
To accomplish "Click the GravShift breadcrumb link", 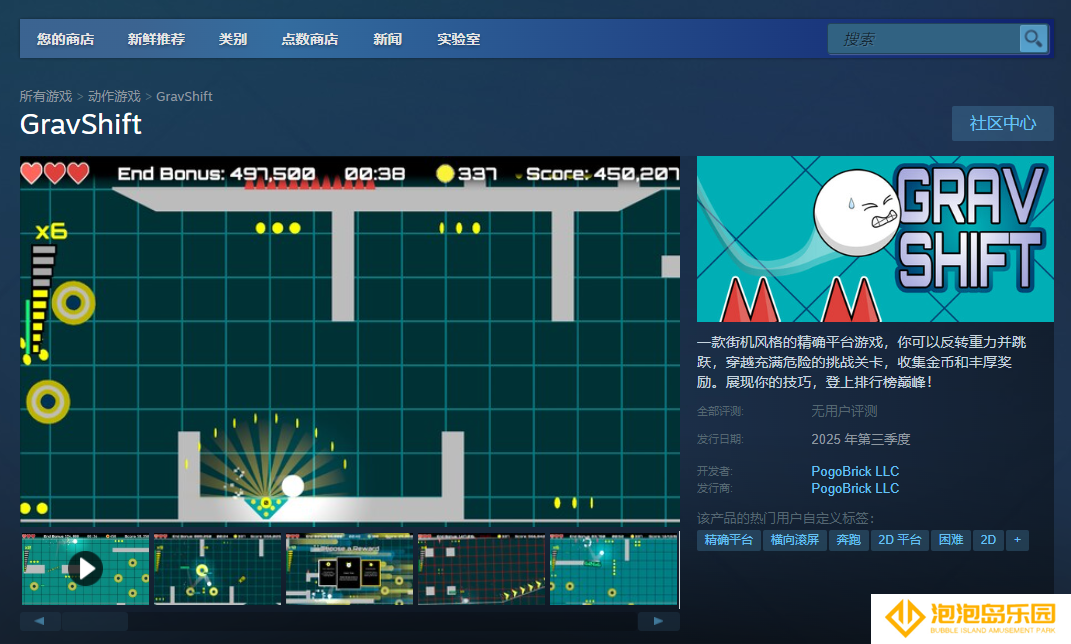I will 184,96.
